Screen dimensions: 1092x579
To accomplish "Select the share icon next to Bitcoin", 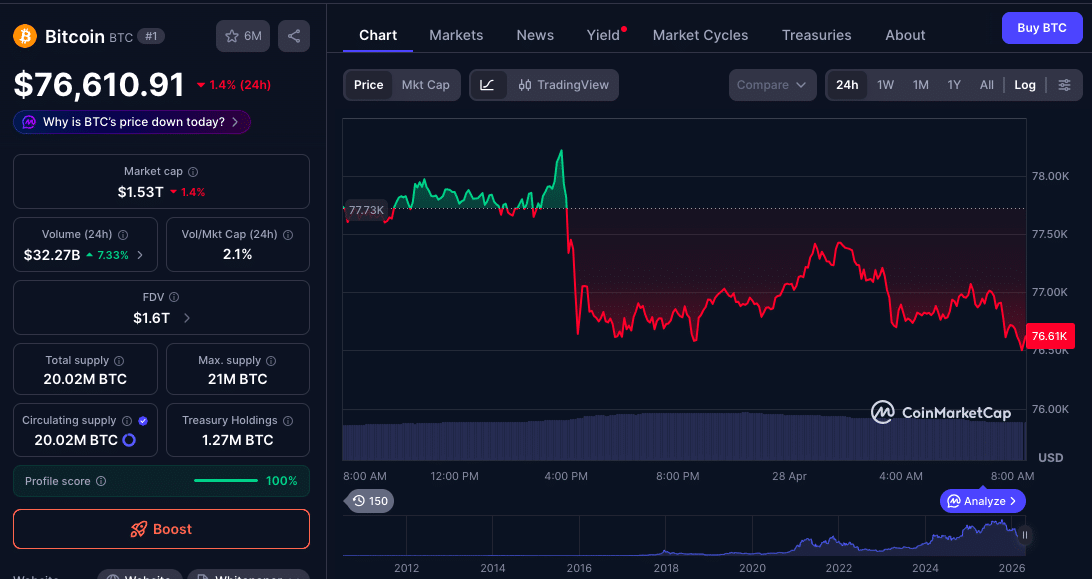I will [294, 36].
